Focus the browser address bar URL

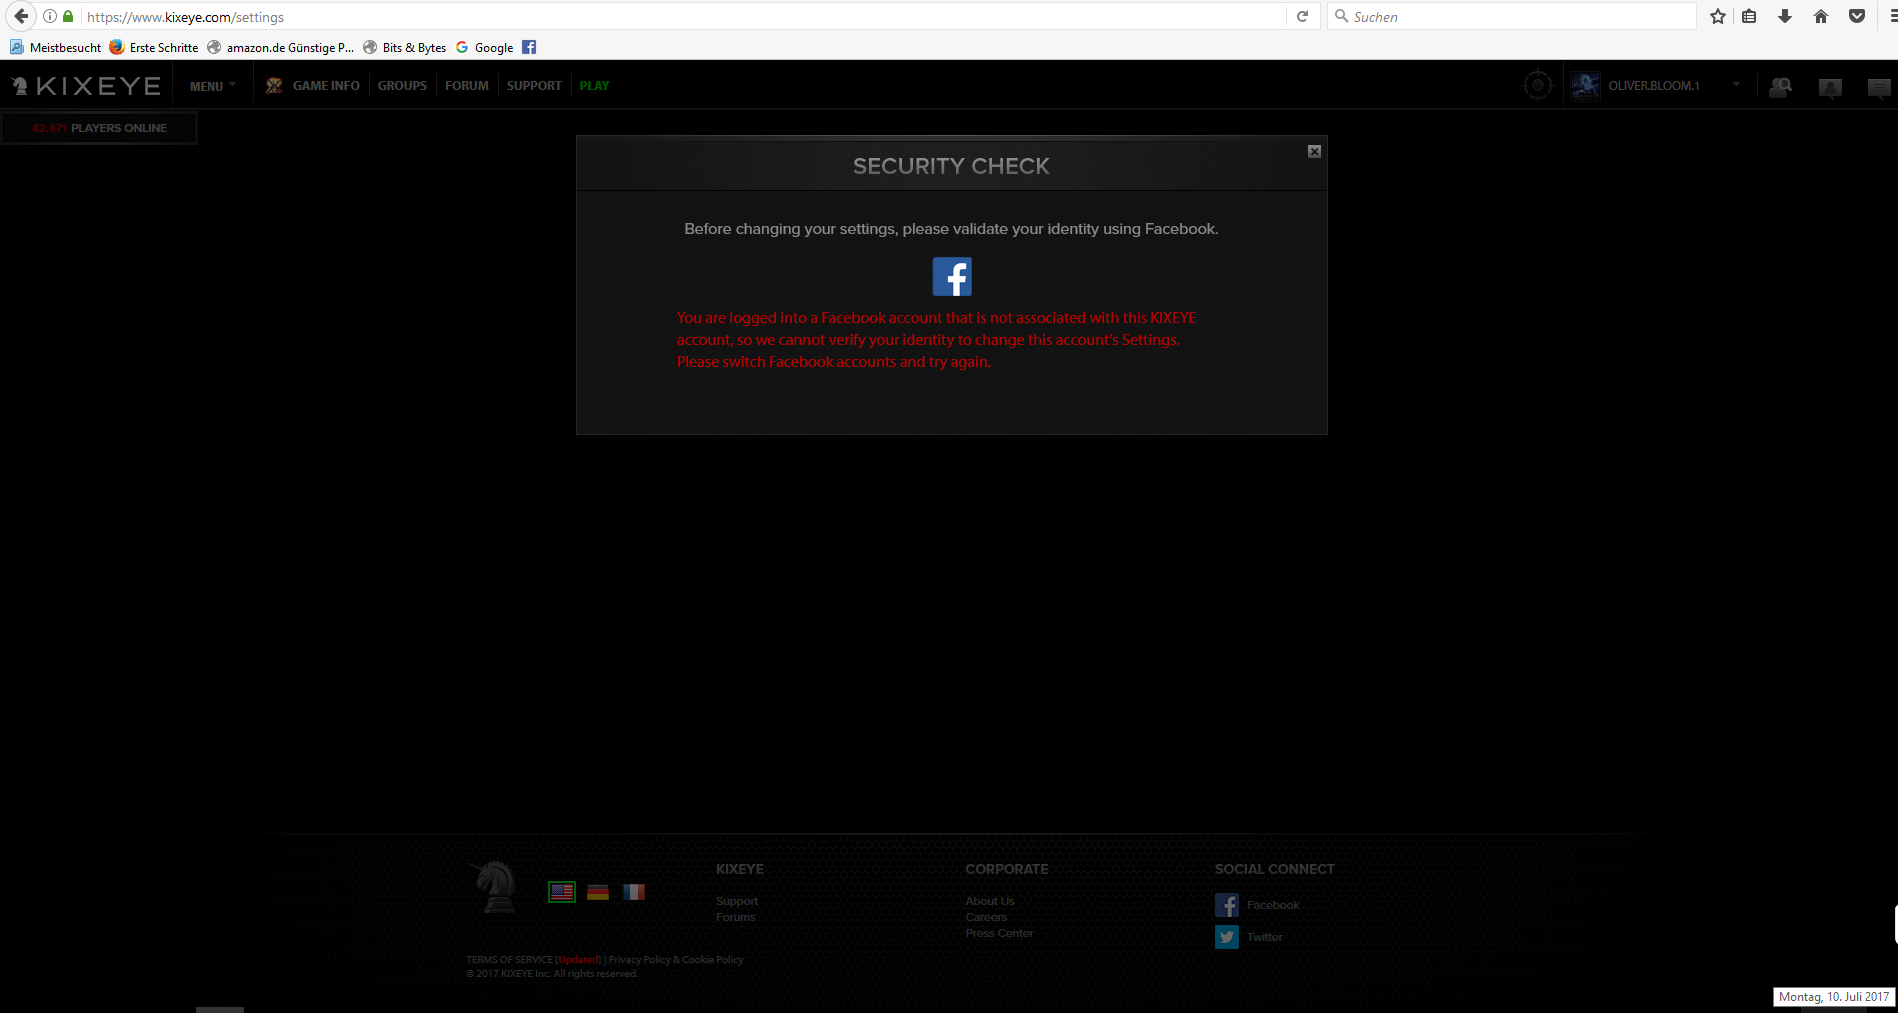[x=684, y=16]
